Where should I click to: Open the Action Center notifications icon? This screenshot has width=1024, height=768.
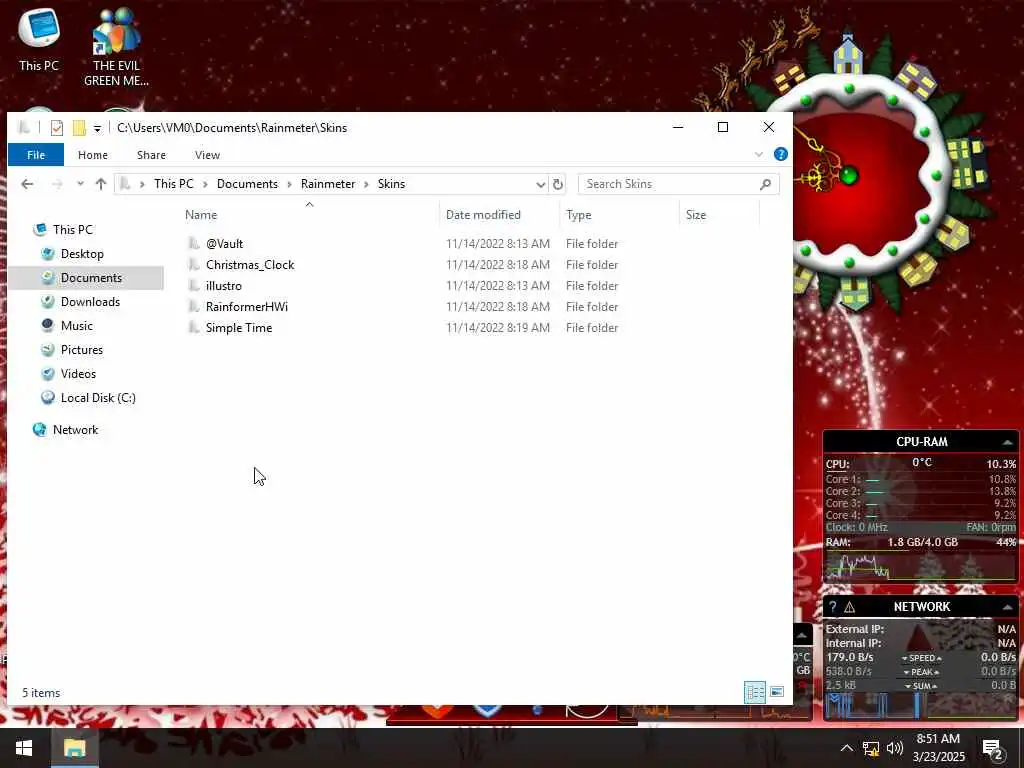pyautogui.click(x=993, y=749)
